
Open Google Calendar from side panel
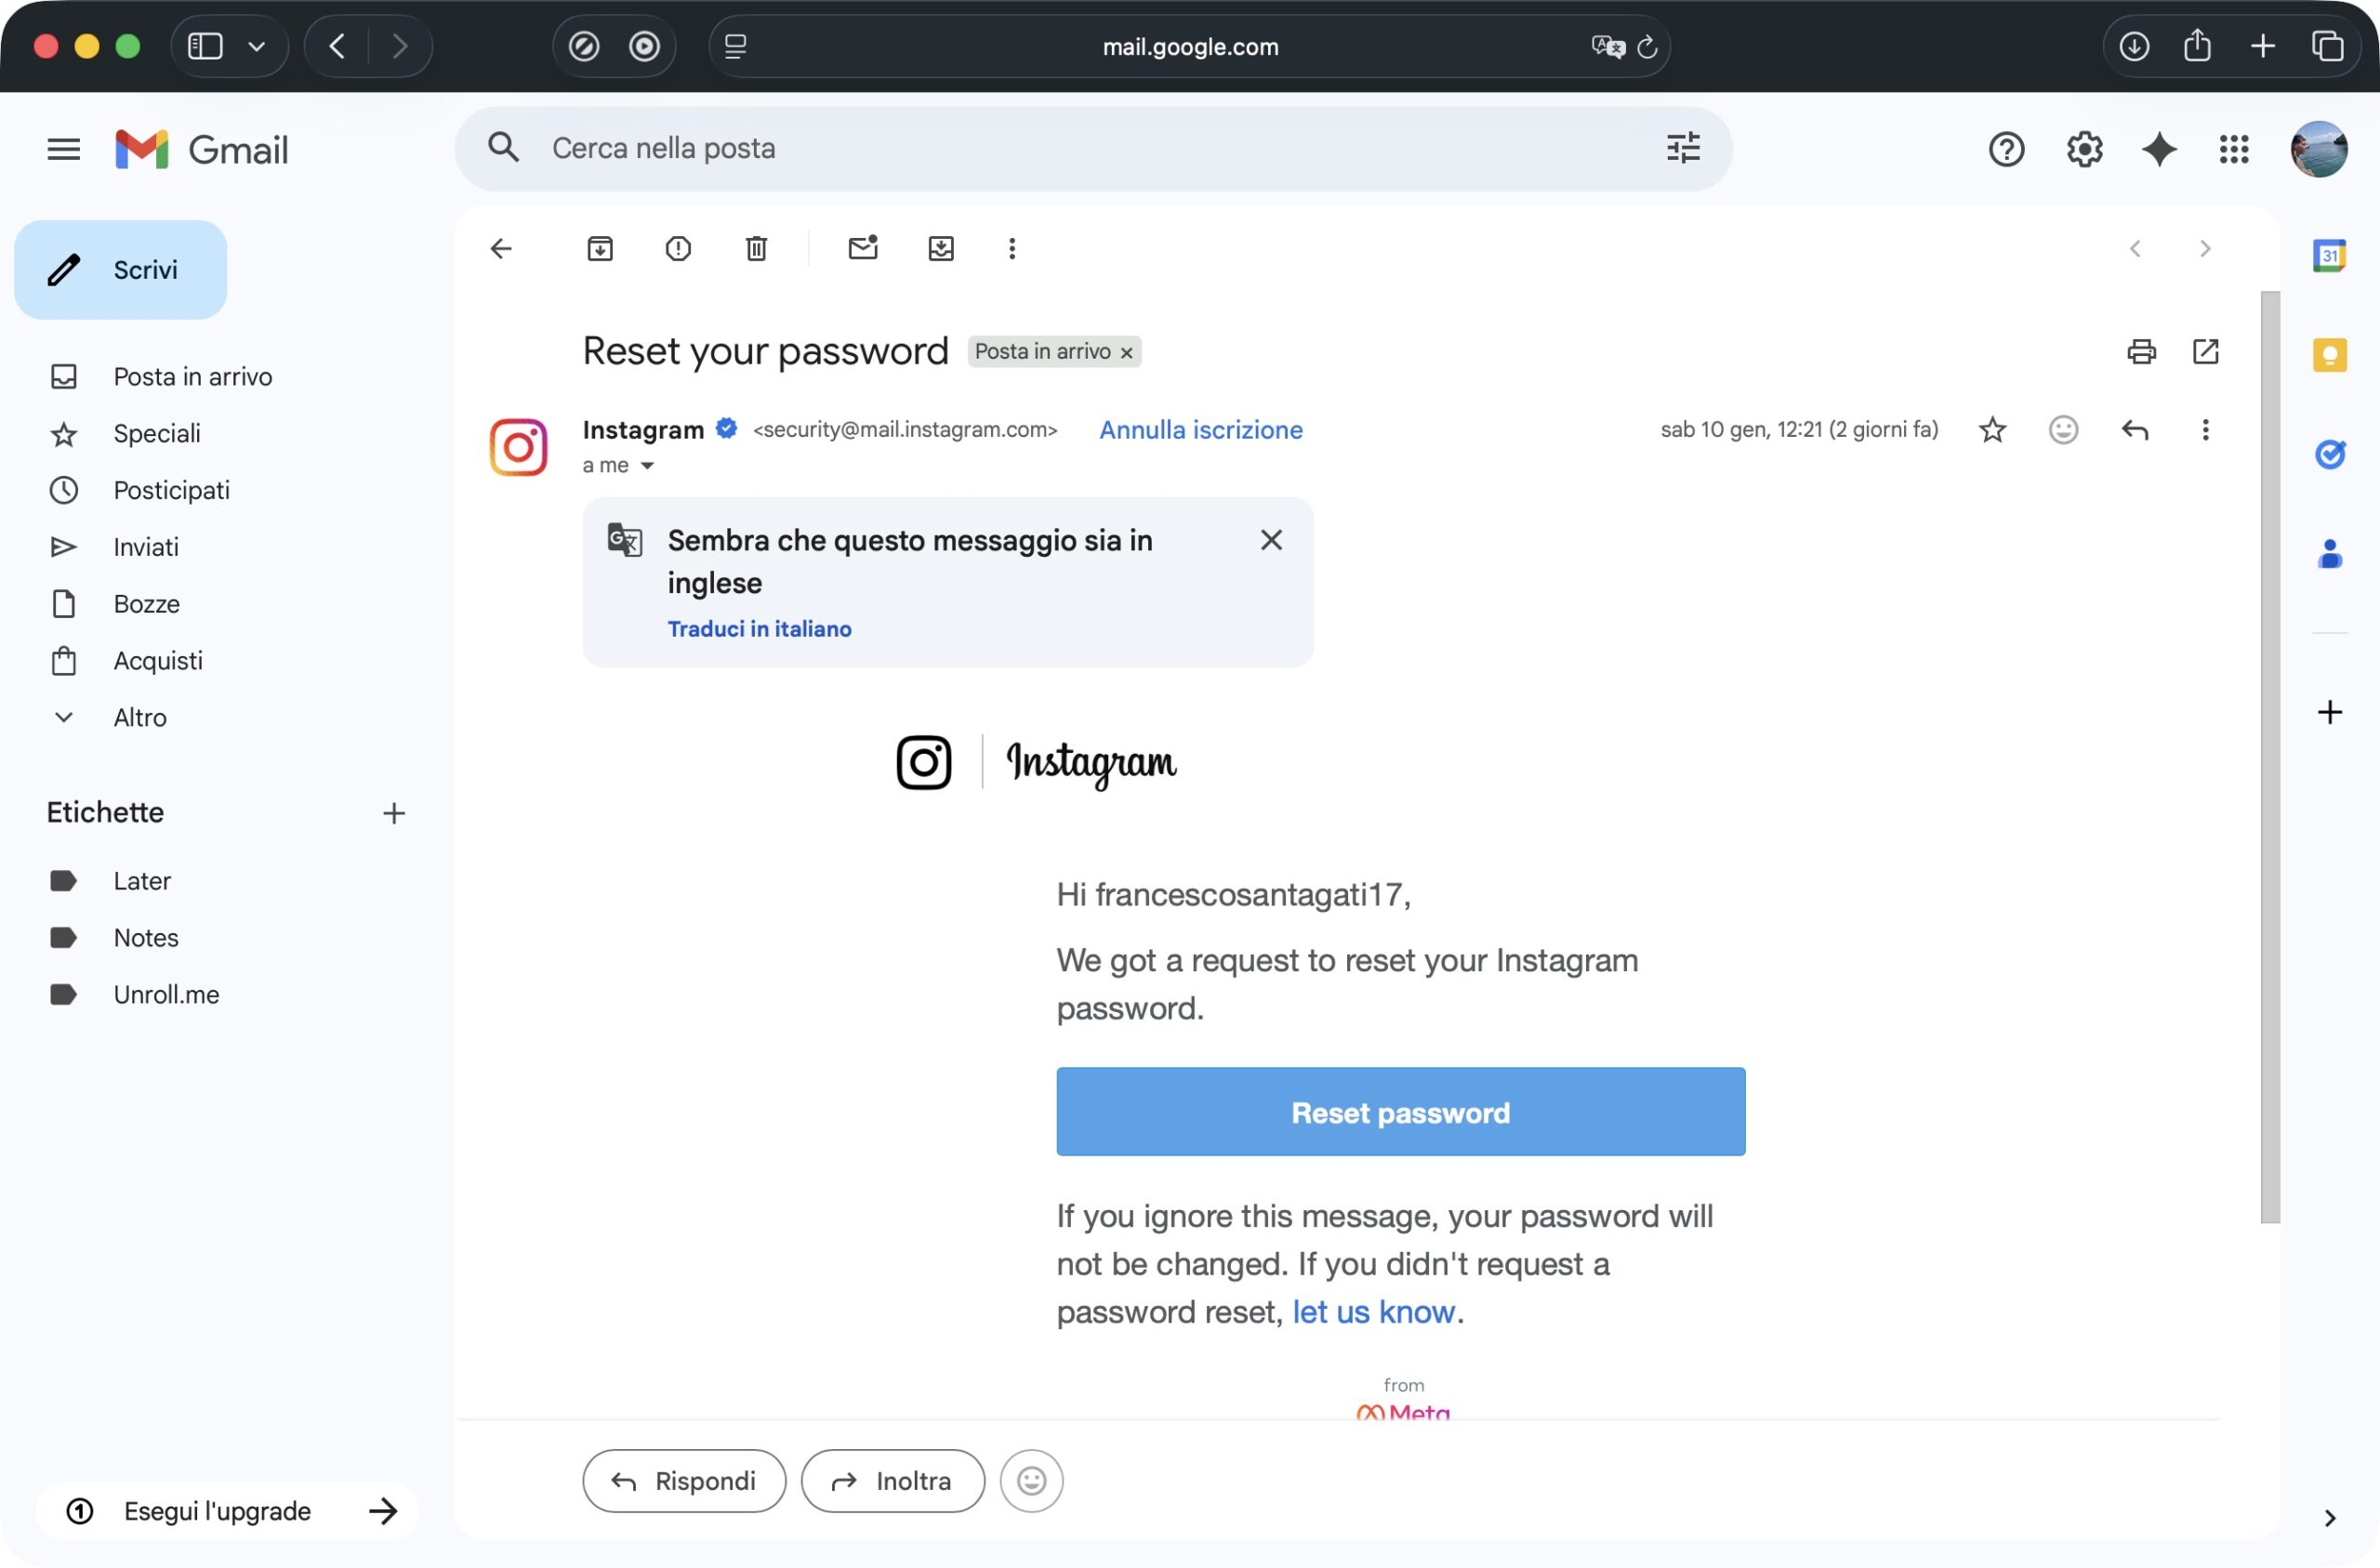click(x=2329, y=255)
